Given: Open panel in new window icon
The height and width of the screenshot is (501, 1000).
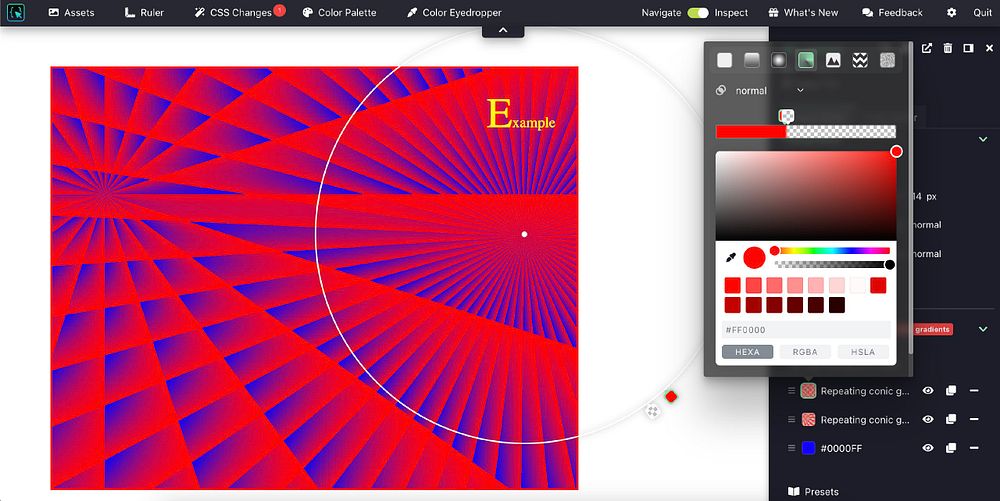Looking at the screenshot, I should click(x=927, y=48).
